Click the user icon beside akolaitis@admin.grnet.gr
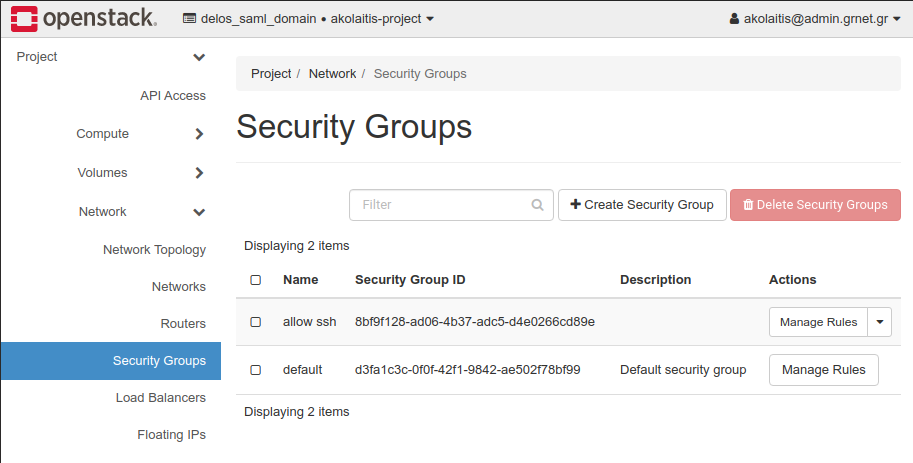The width and height of the screenshot is (913, 463). 734,19
